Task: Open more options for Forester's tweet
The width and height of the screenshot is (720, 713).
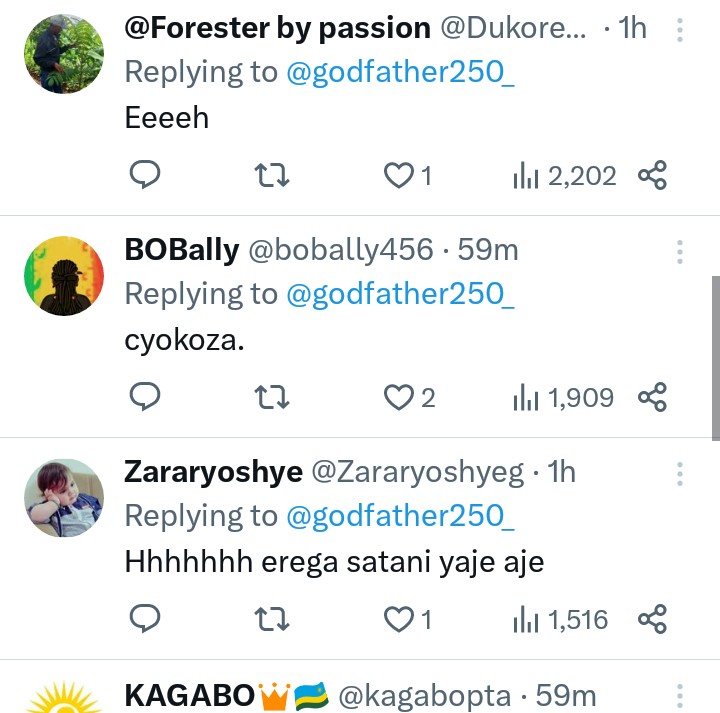Action: [x=680, y=30]
